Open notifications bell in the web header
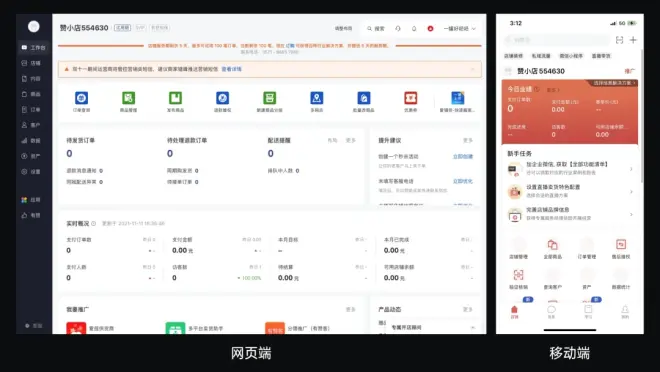Image resolution: width=660 pixels, height=372 pixels. 414,29
